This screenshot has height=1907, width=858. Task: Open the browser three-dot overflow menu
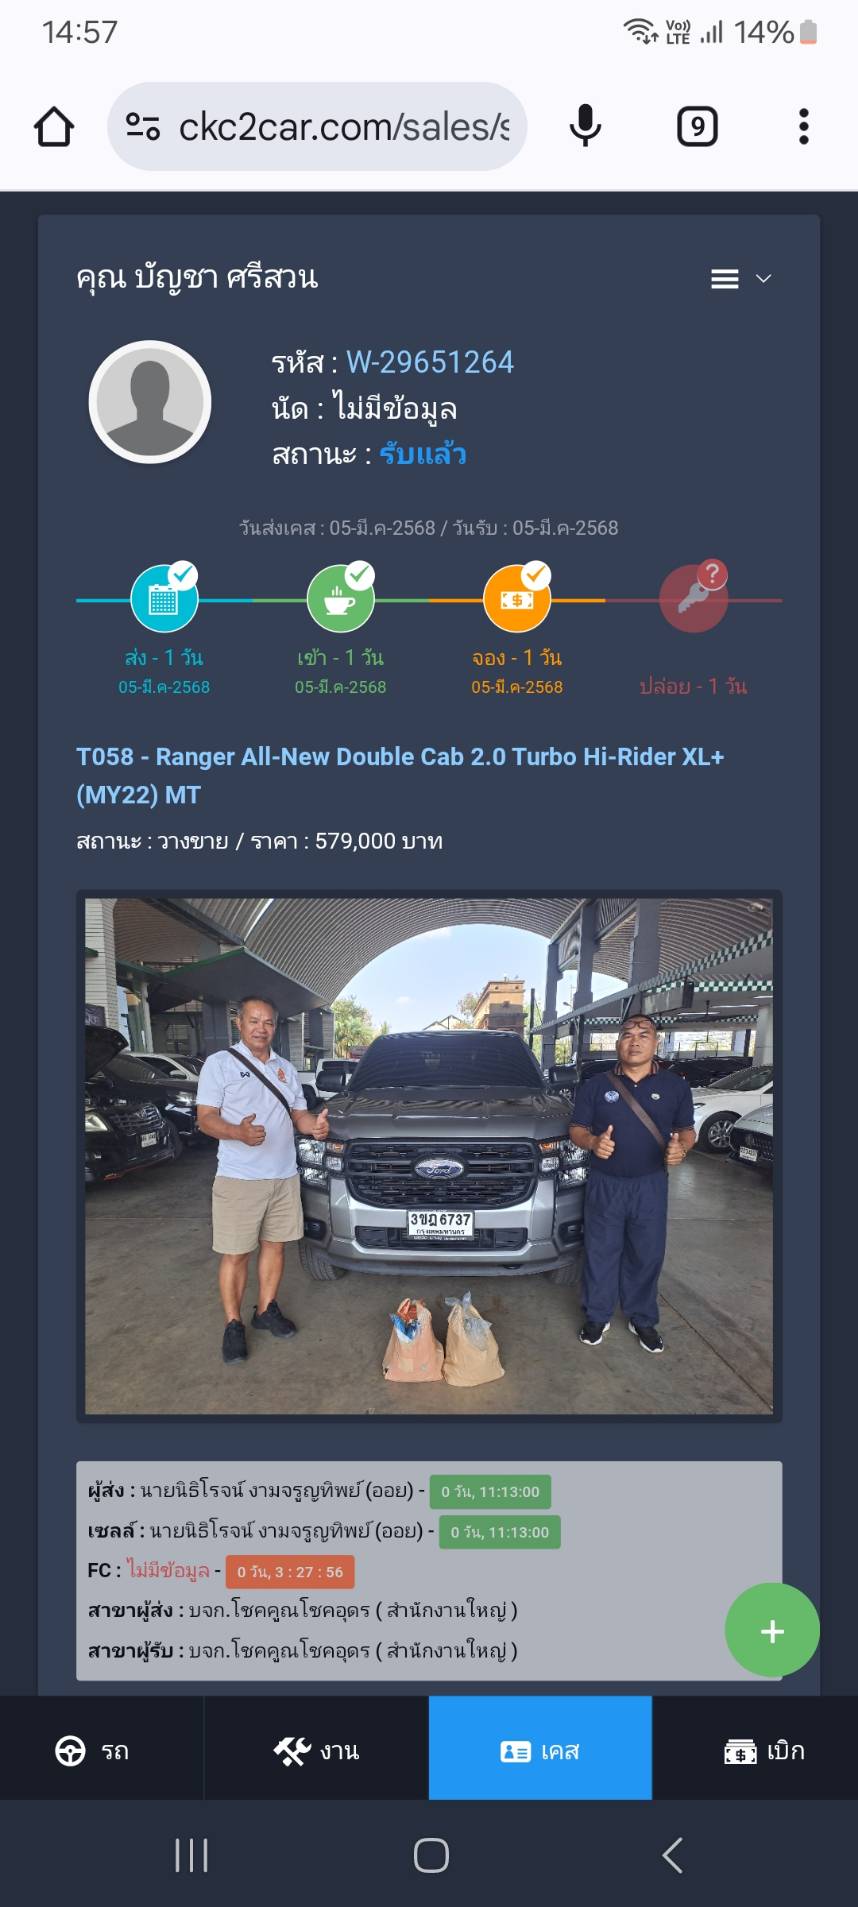coord(803,127)
